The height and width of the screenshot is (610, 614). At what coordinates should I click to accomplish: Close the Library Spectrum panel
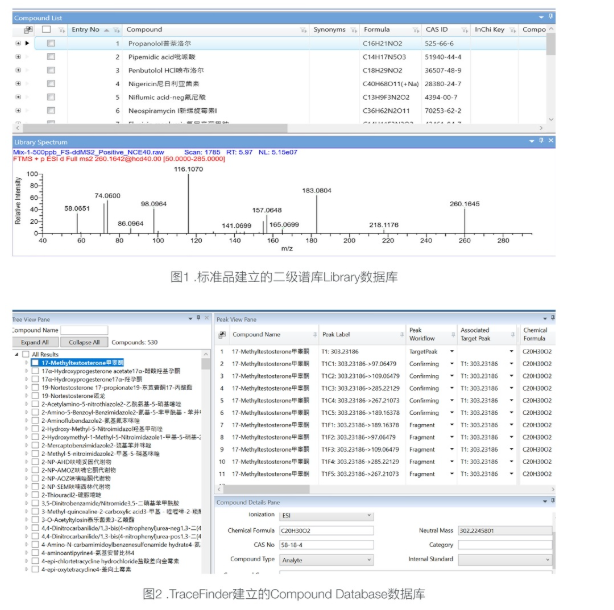(551, 141)
